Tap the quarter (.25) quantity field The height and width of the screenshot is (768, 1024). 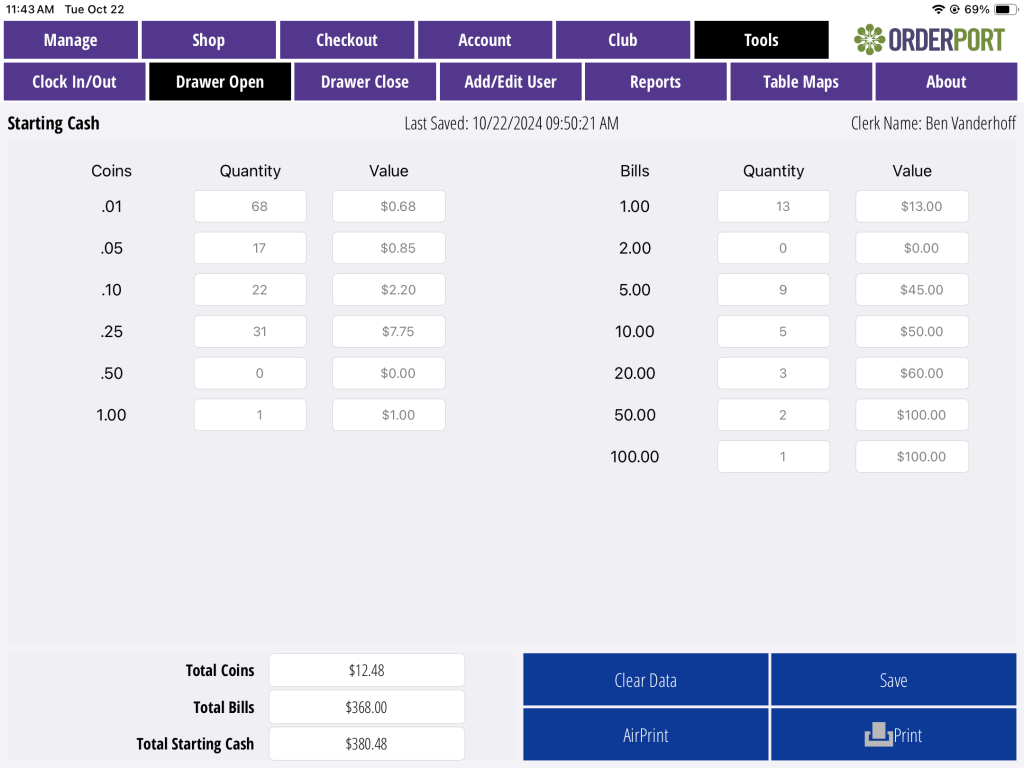(x=250, y=332)
